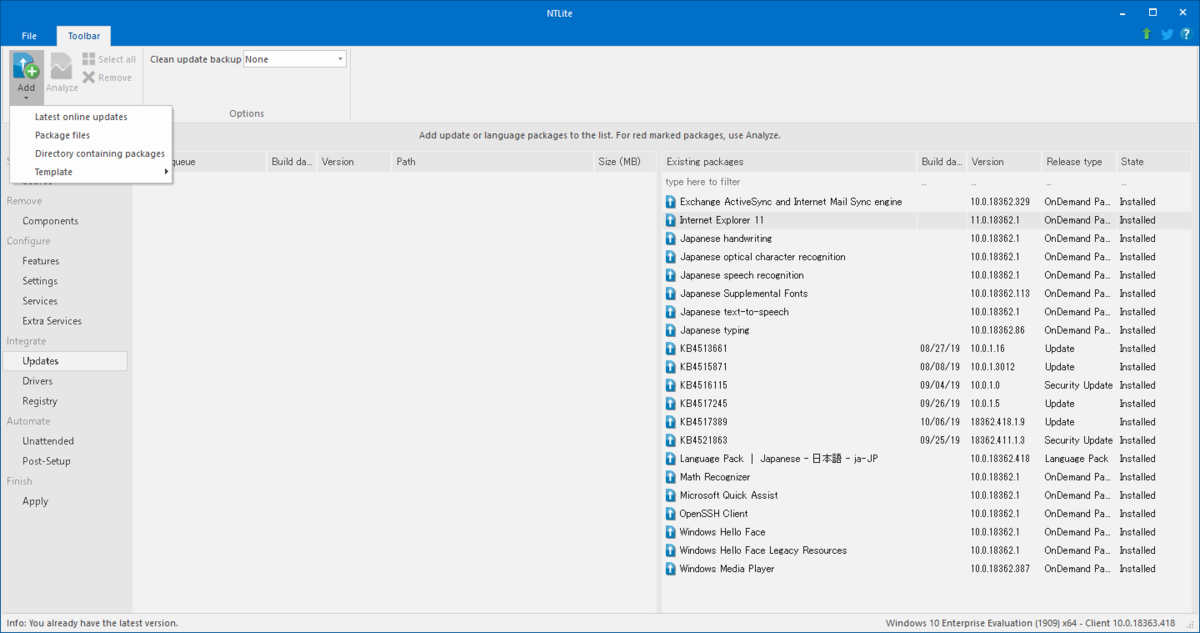
Task: Click the Add button dropdown arrow
Action: tap(26, 98)
